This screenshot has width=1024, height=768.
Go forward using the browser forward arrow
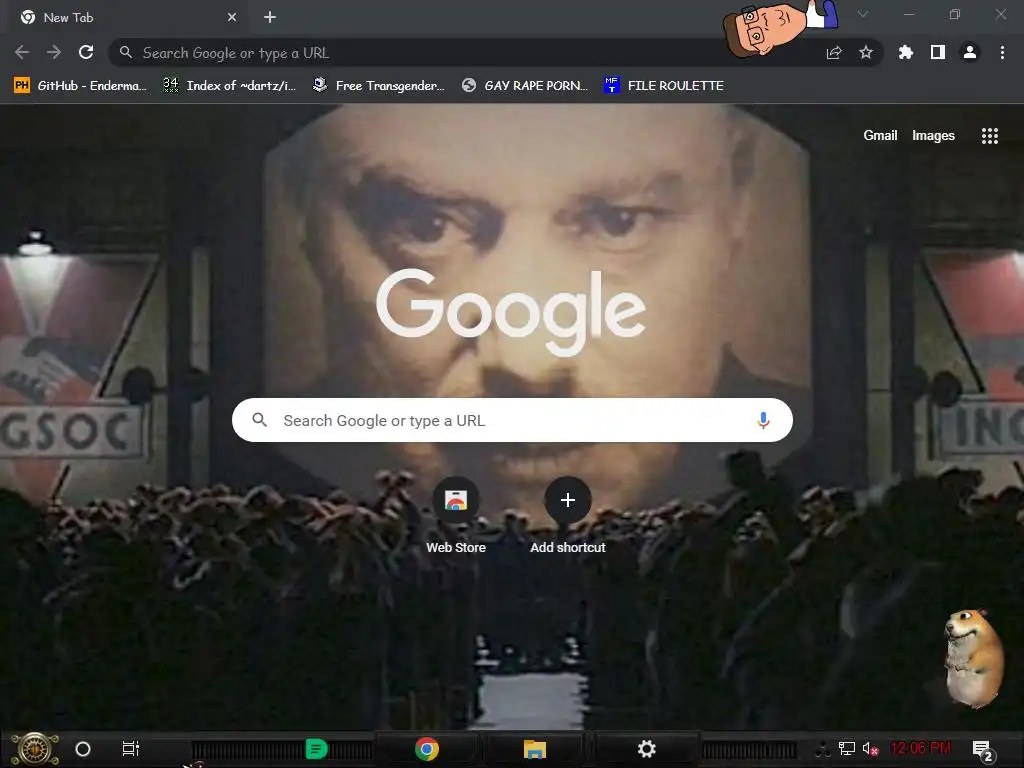(x=54, y=52)
